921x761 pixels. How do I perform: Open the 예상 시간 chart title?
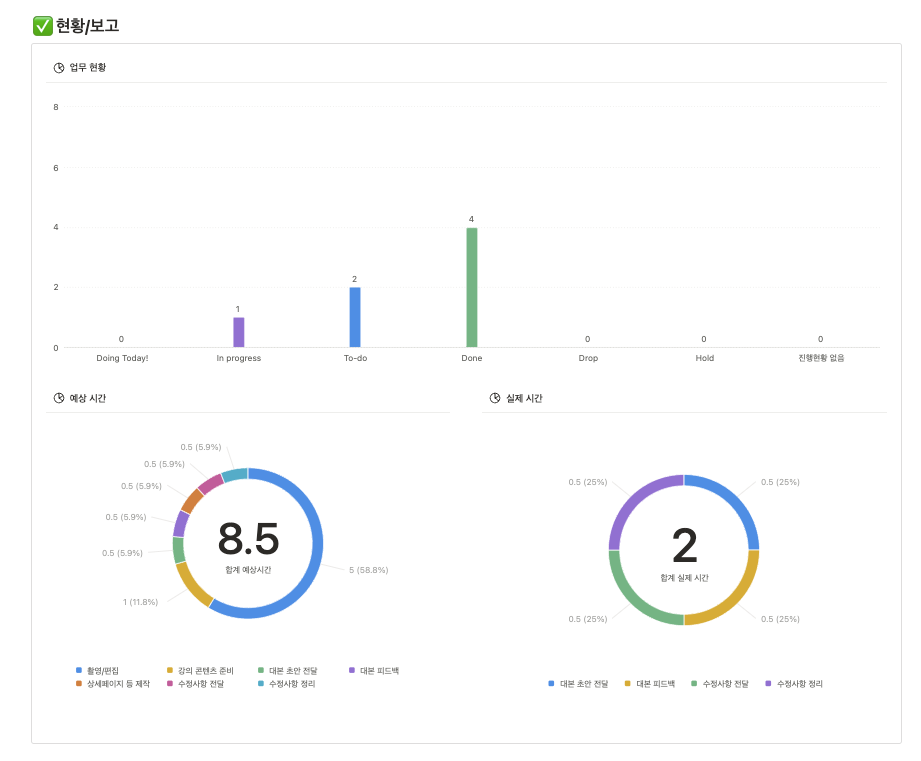pos(88,398)
